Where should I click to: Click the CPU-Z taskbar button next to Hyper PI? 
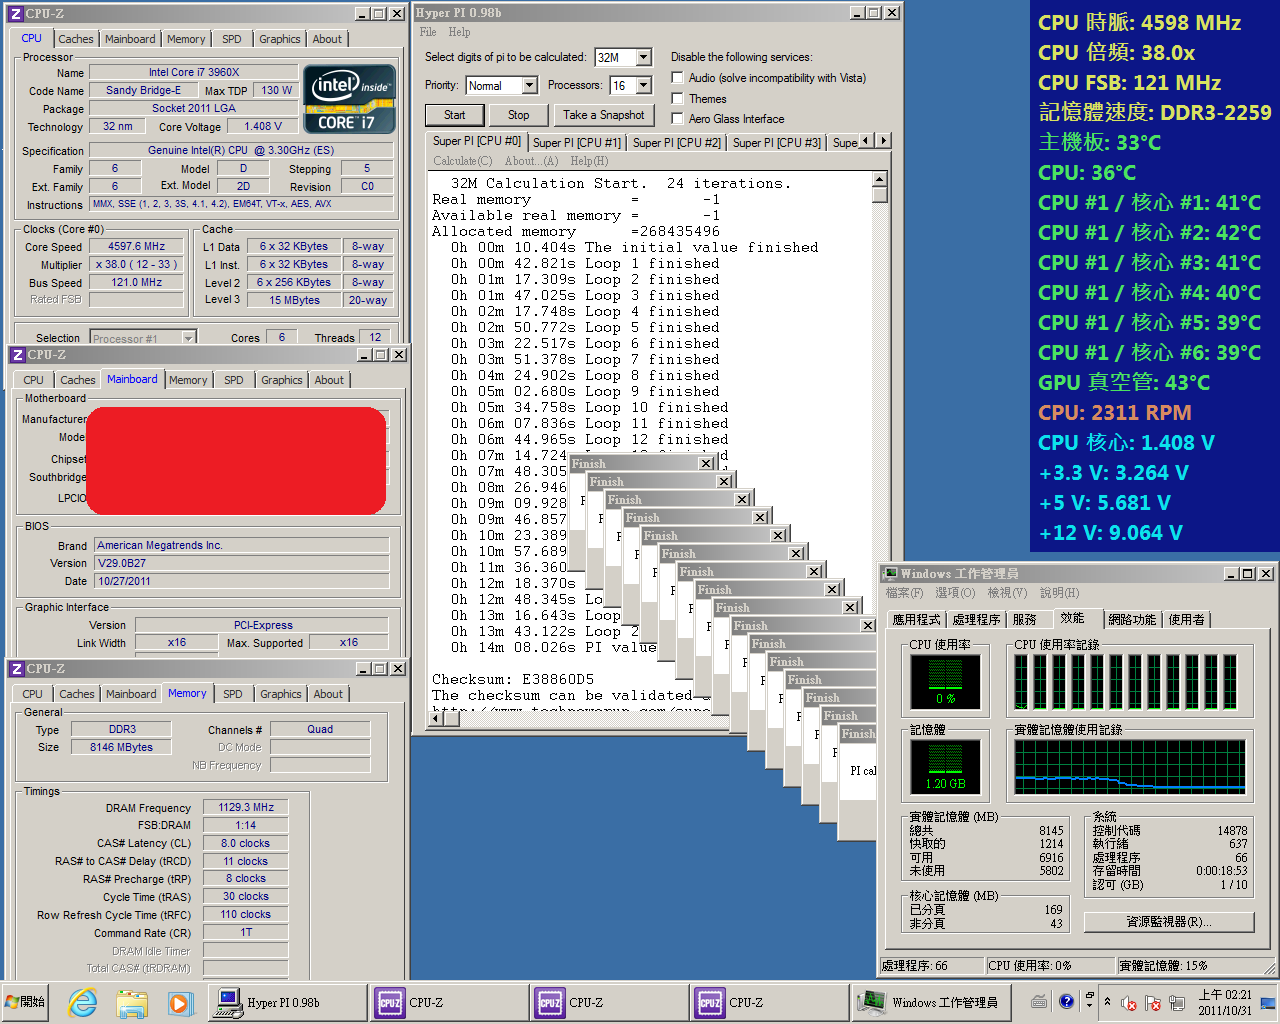point(448,1002)
